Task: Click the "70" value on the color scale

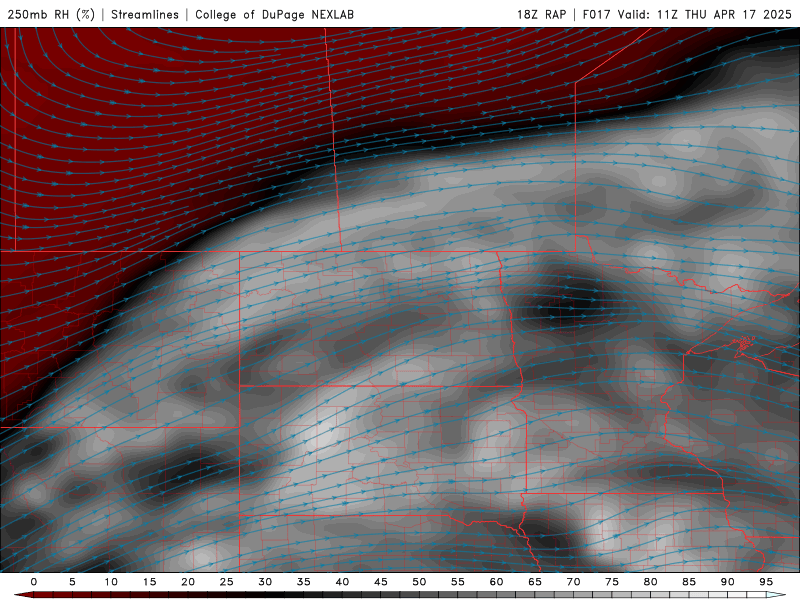Action: pos(573,582)
